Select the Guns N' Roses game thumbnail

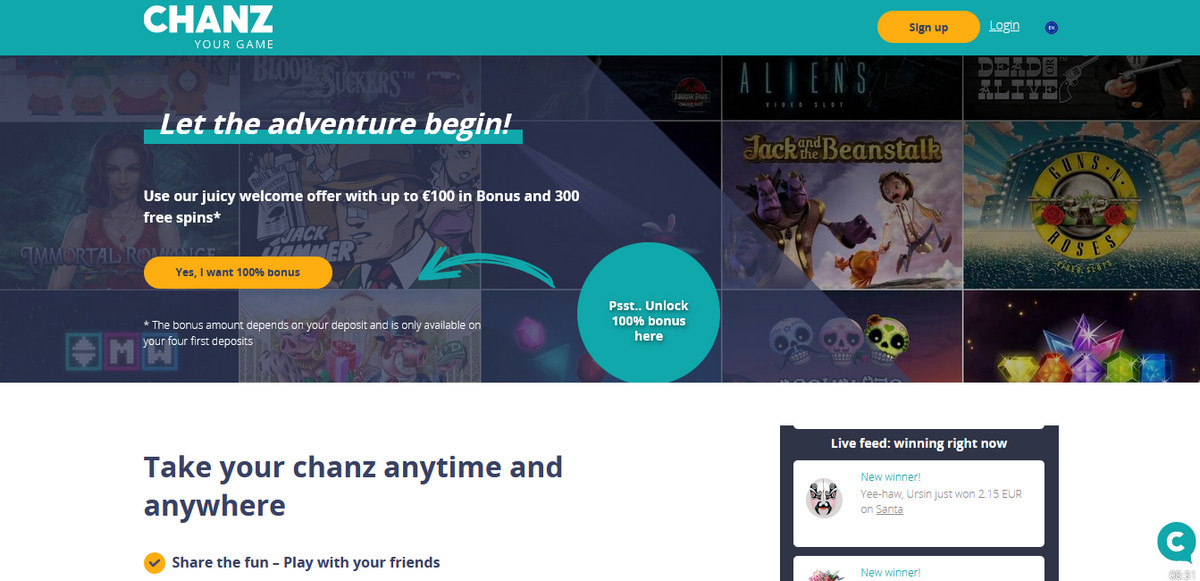click(x=1082, y=205)
